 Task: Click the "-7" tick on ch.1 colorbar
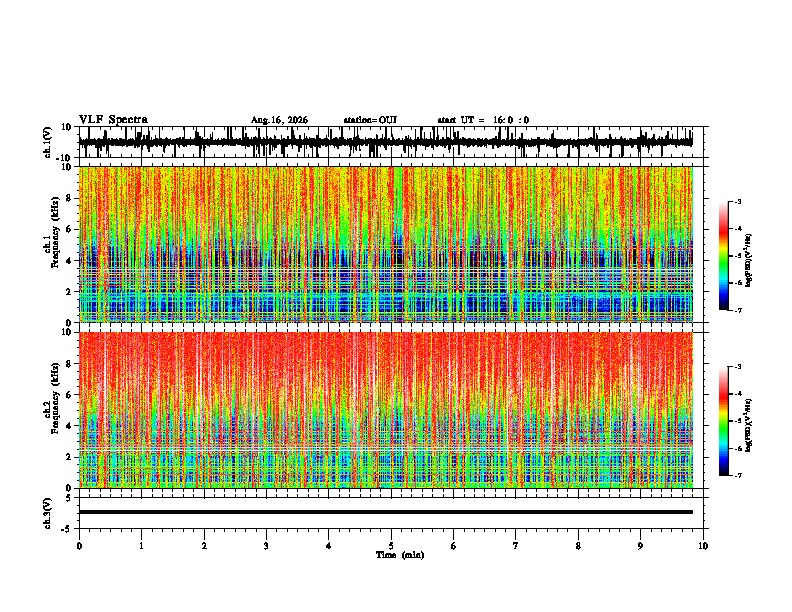click(x=737, y=310)
